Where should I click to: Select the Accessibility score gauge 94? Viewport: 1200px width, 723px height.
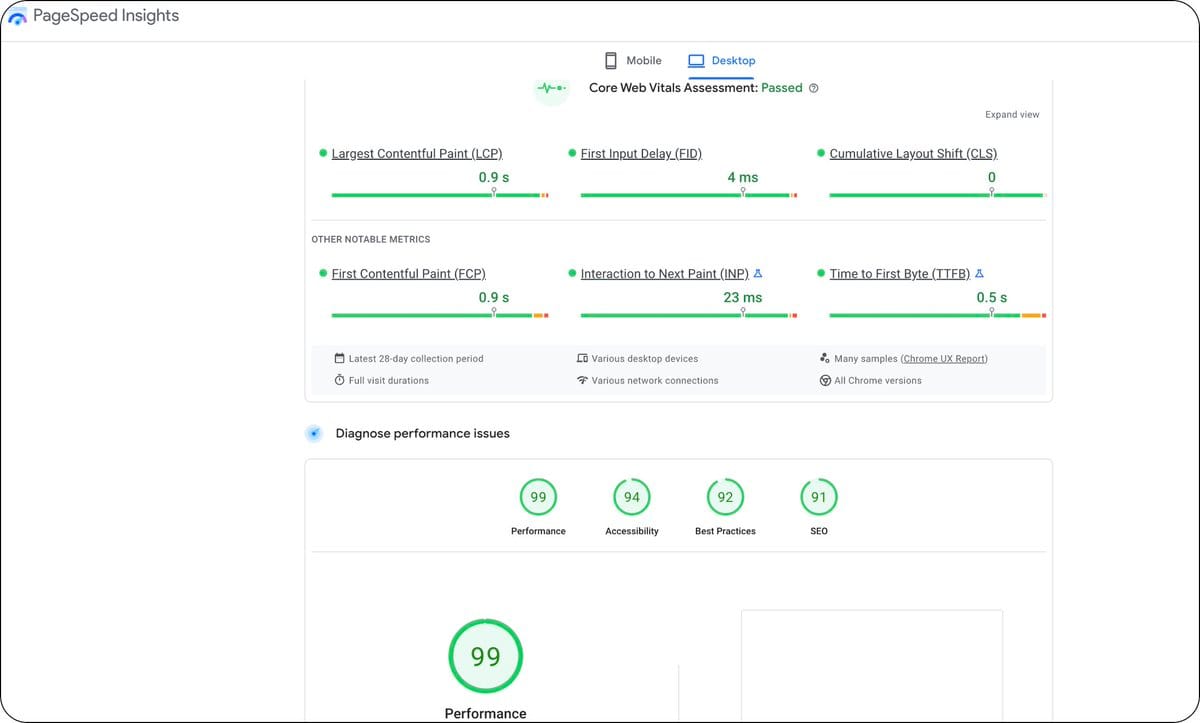[632, 497]
